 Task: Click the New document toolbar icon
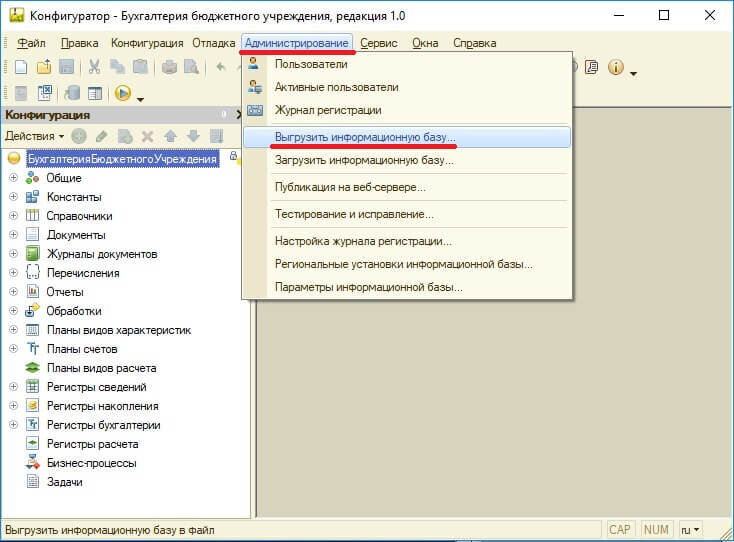point(21,67)
